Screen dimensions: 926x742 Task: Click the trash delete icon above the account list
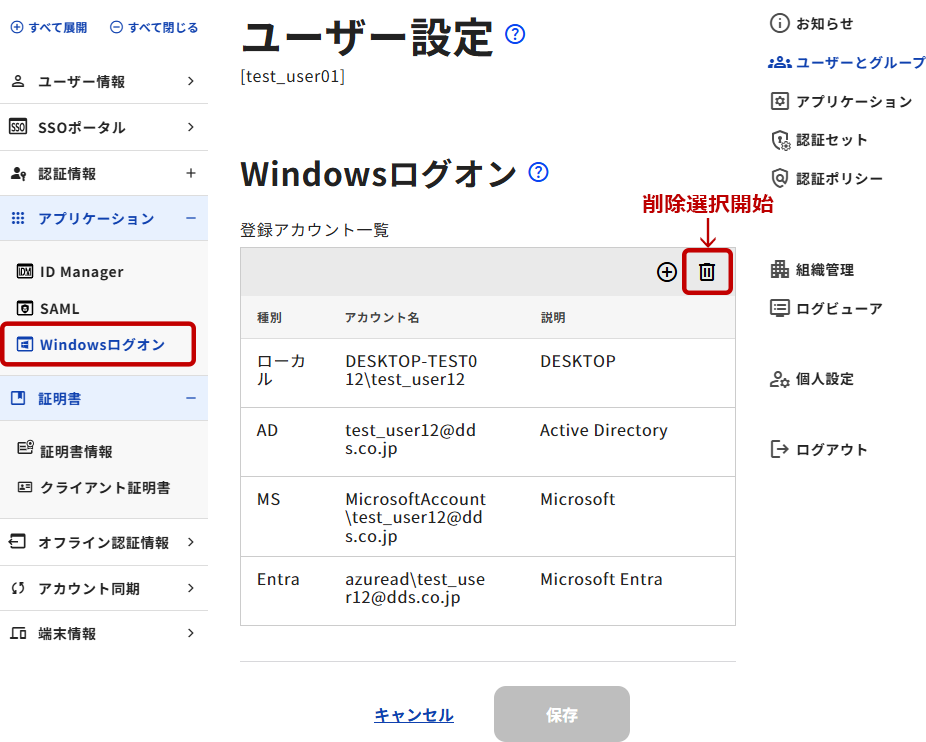click(707, 272)
